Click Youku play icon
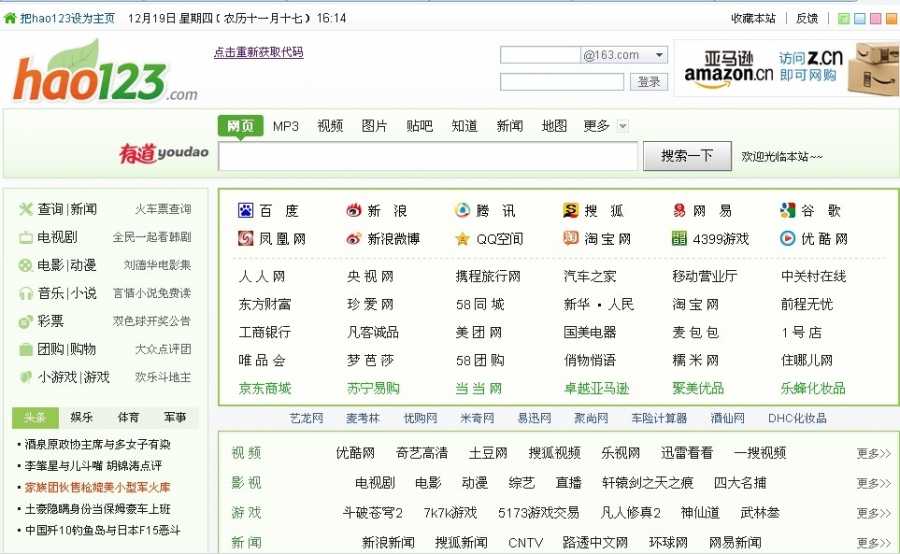The width and height of the screenshot is (900, 554). (788, 238)
